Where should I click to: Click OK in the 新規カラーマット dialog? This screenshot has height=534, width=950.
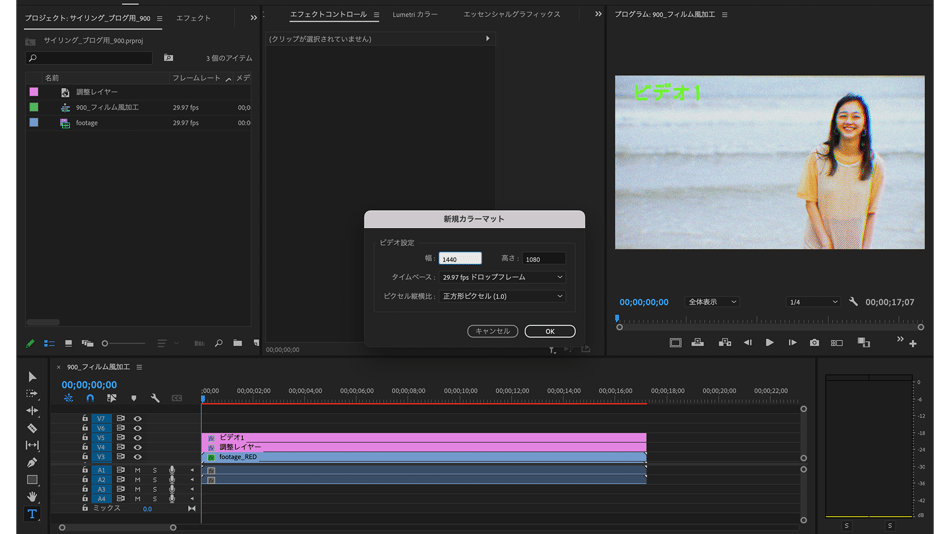coord(549,331)
